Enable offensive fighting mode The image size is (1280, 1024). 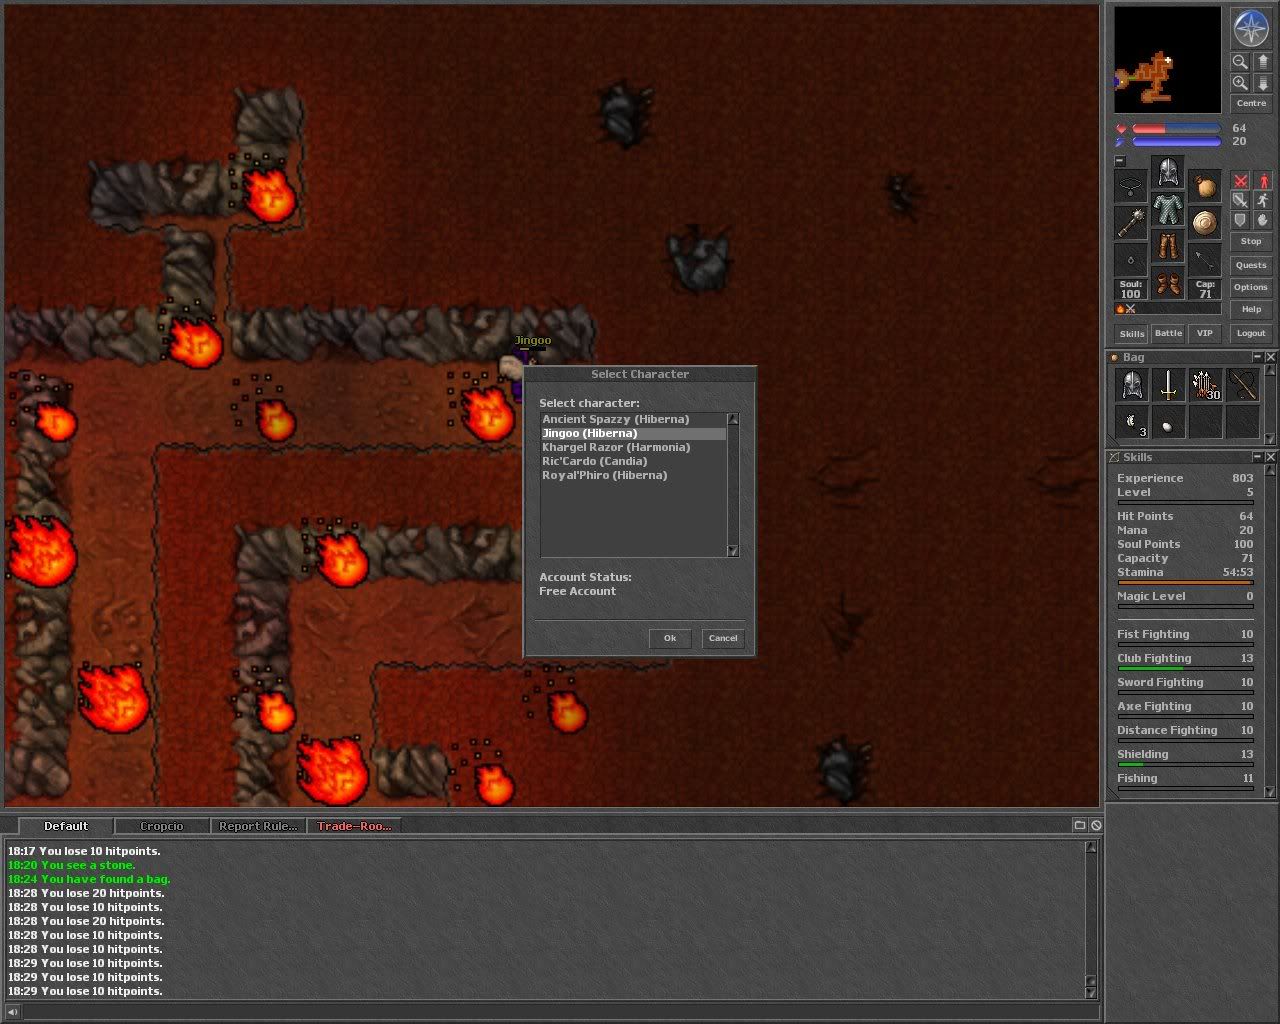pyautogui.click(x=1240, y=181)
